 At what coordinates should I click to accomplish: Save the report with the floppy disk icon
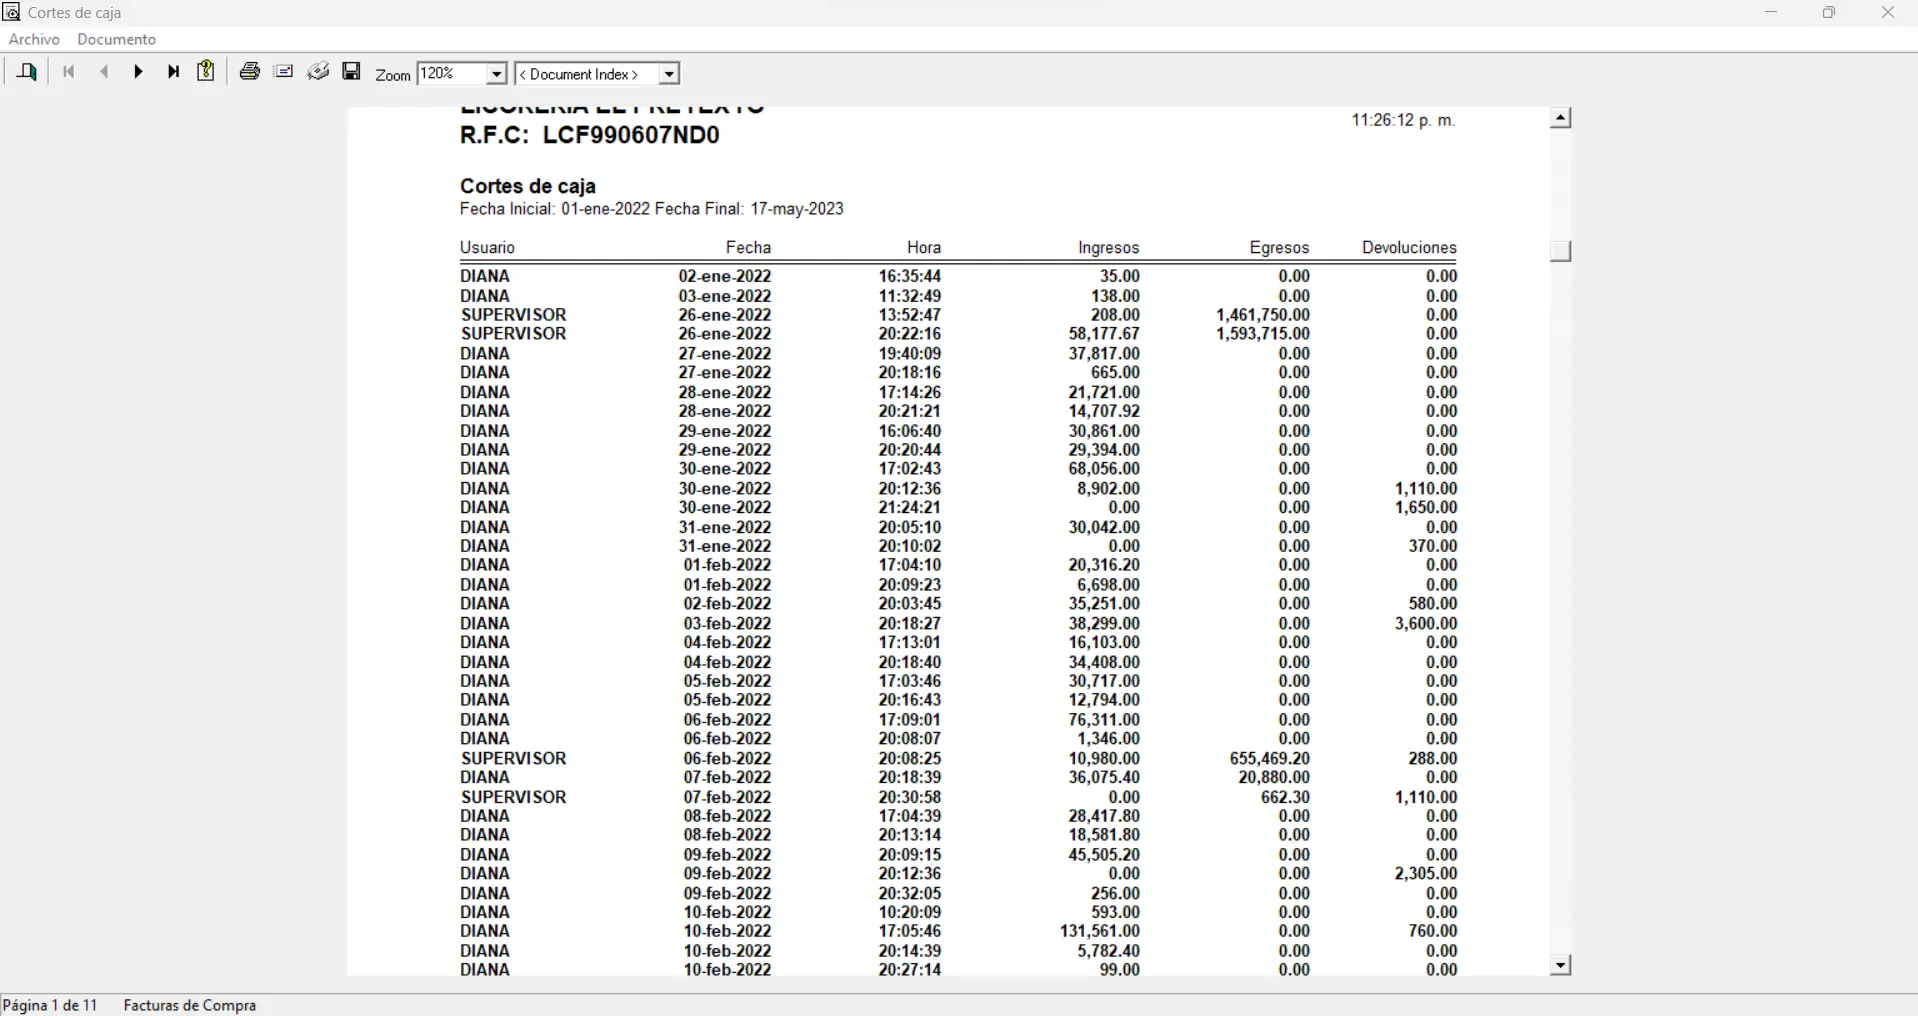coord(351,72)
